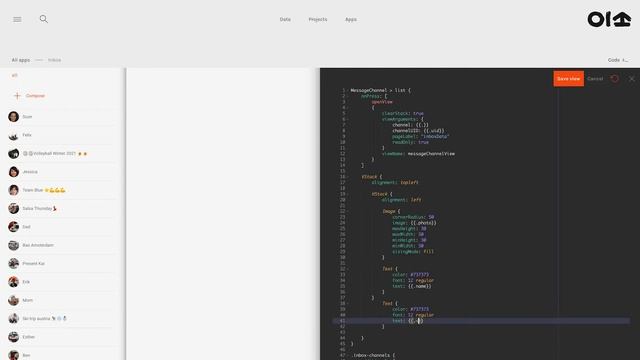Click the 'clearStack: true' code line
640x360 pixels.
tap(402, 113)
